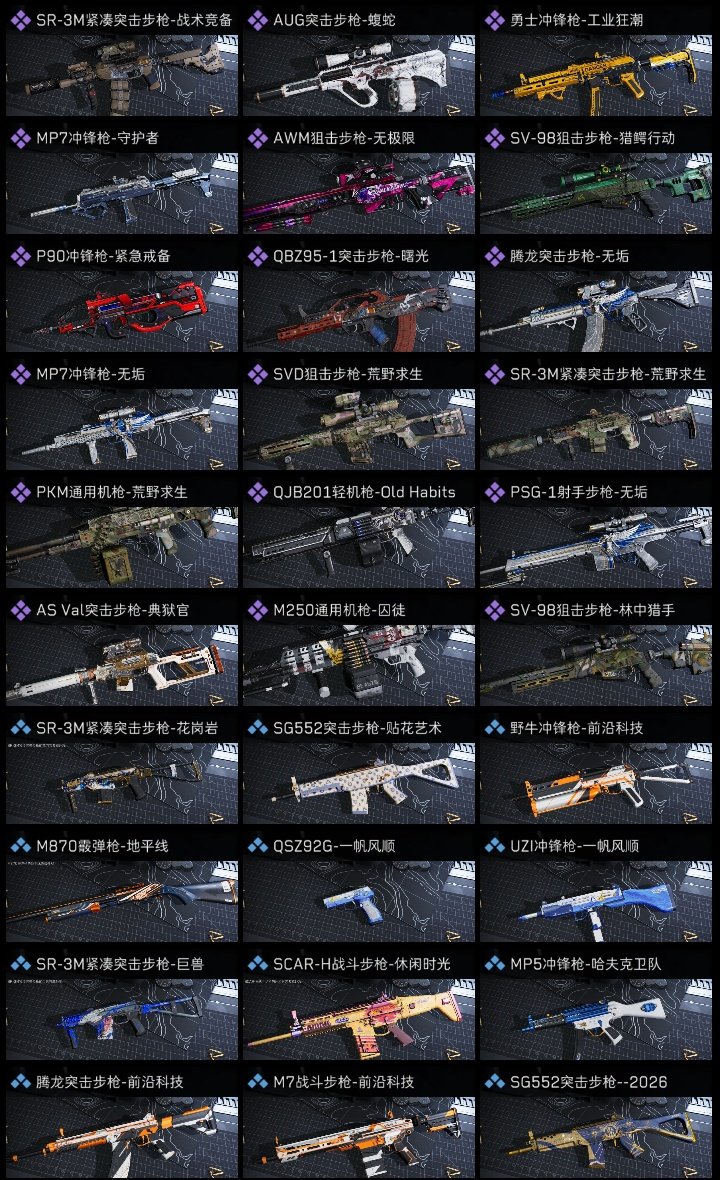Open the yellow 勇士冲锋枪-工业狂潮 weapon preview
This screenshot has width=720, height=1180.
(x=596, y=75)
